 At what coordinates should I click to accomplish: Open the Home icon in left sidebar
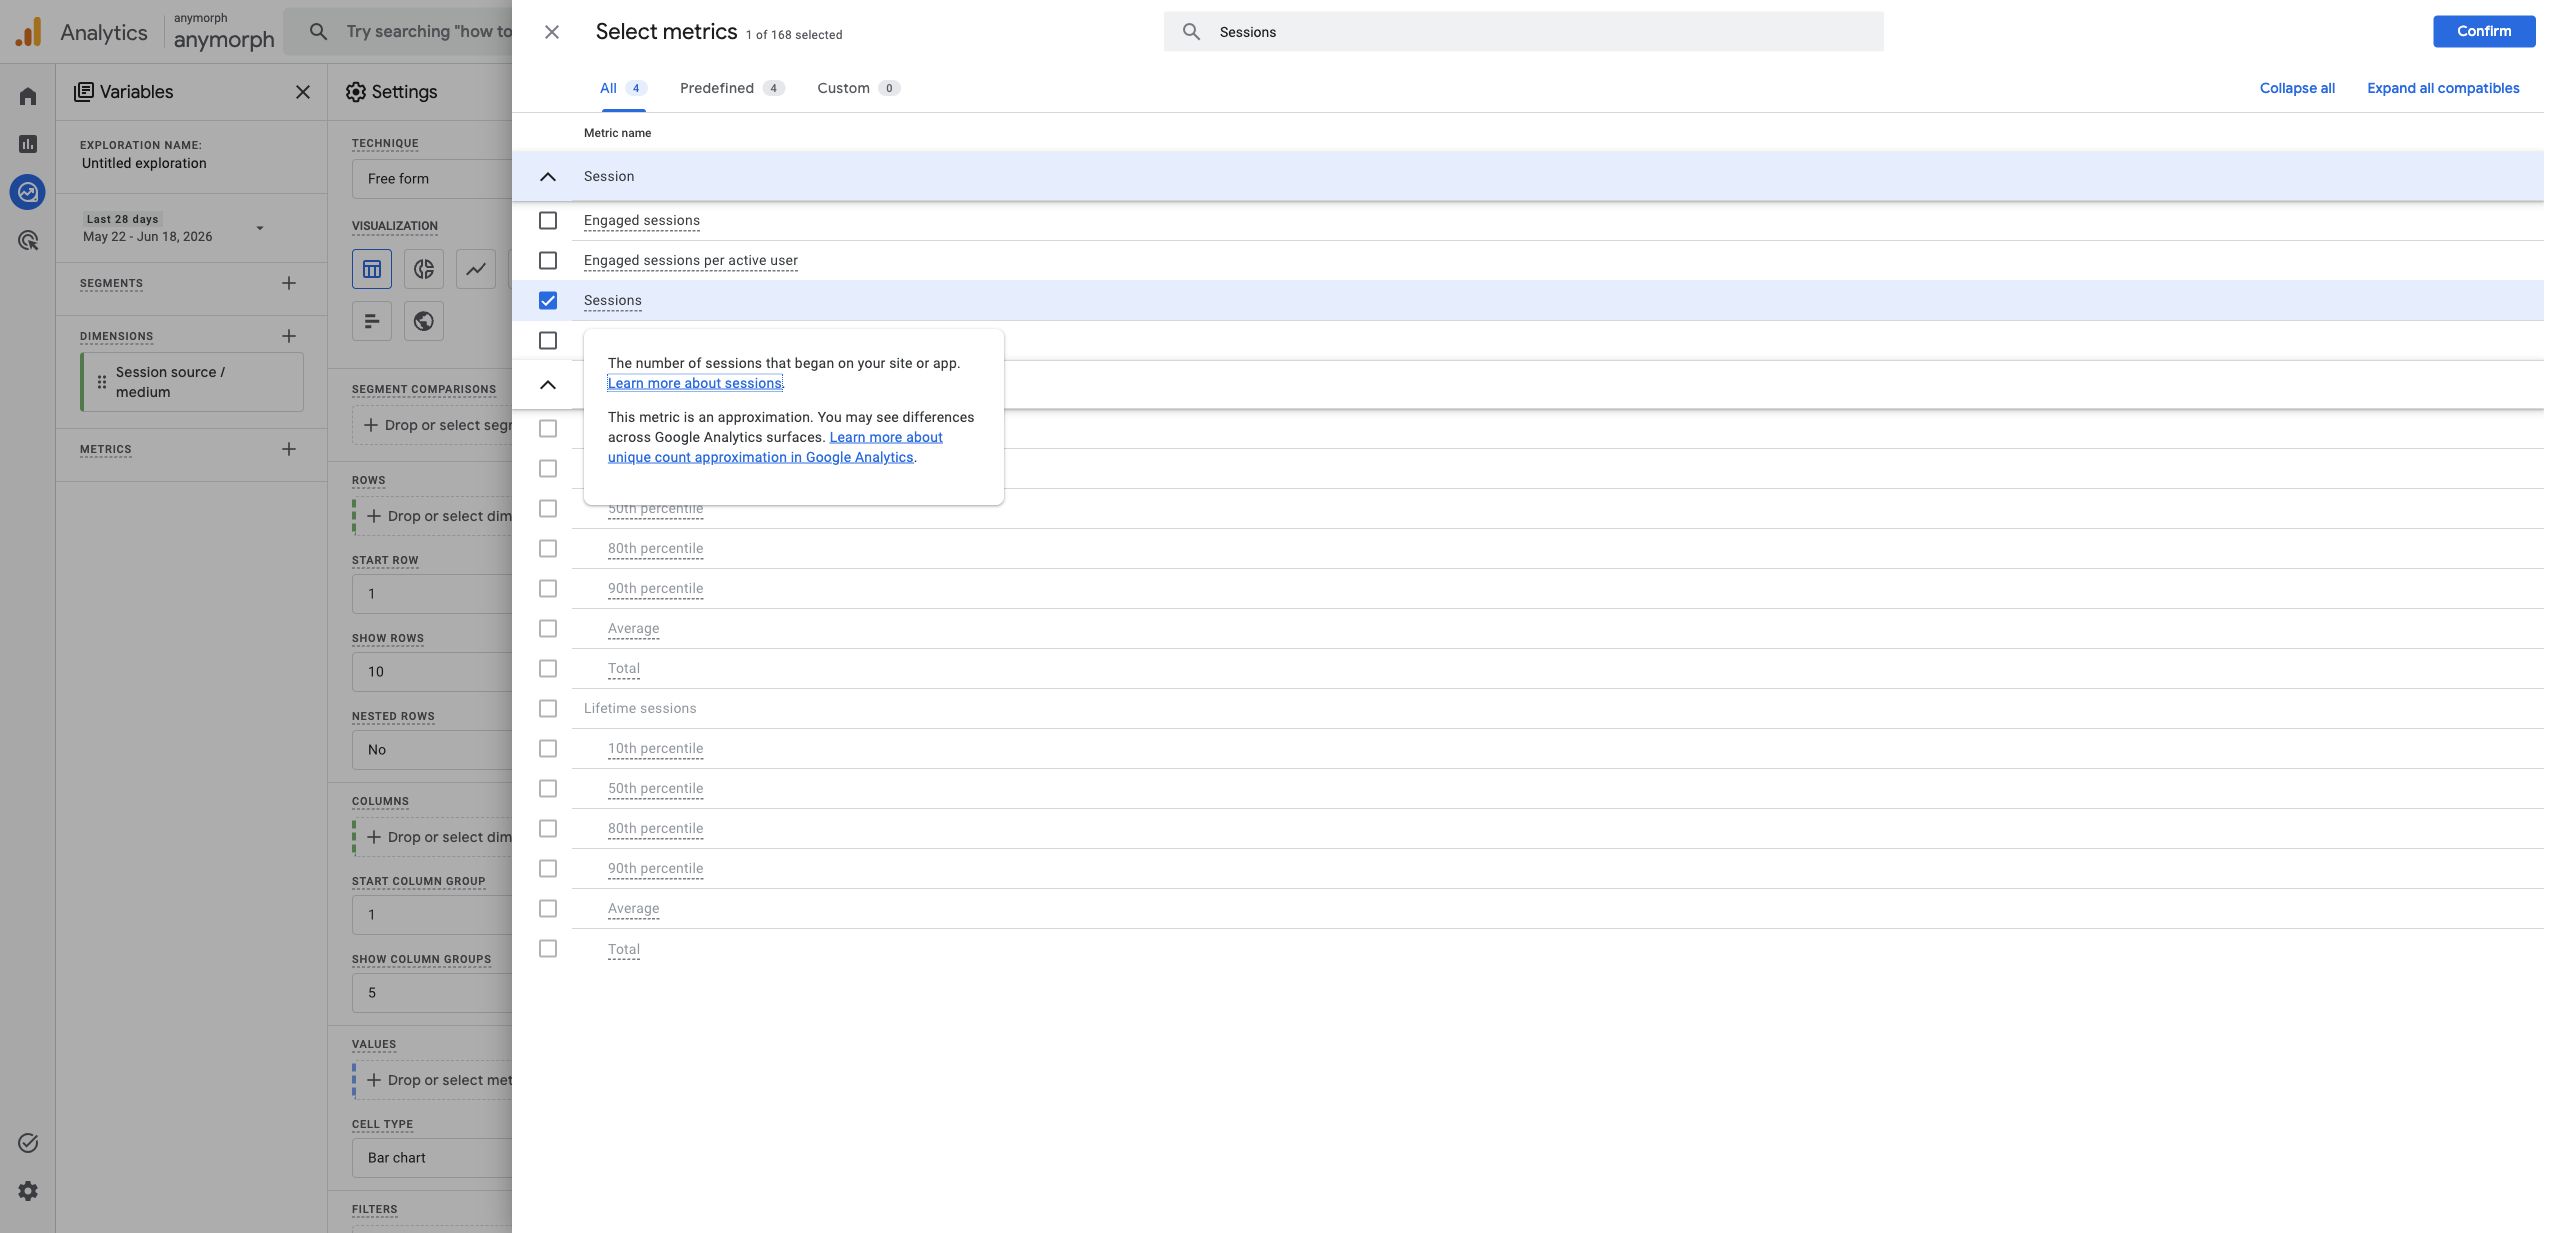coord(28,96)
